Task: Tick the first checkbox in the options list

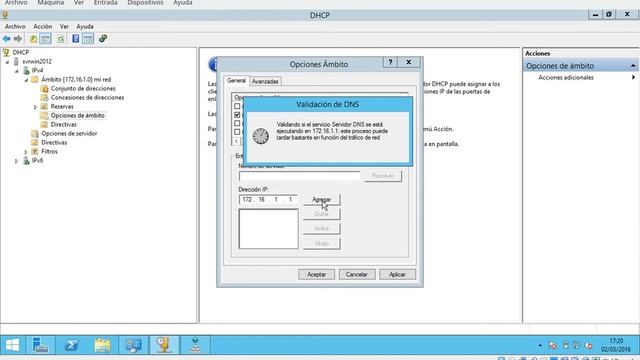Action: (237, 106)
